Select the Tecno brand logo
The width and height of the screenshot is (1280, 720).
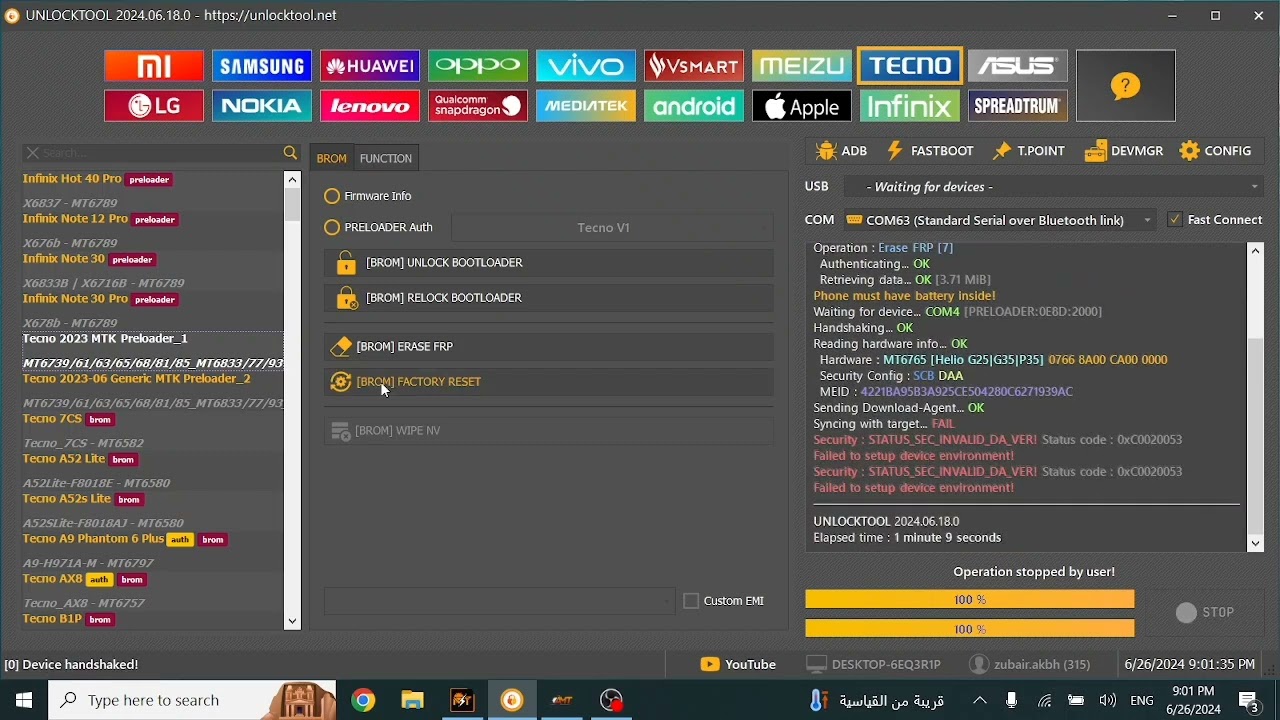coord(910,66)
